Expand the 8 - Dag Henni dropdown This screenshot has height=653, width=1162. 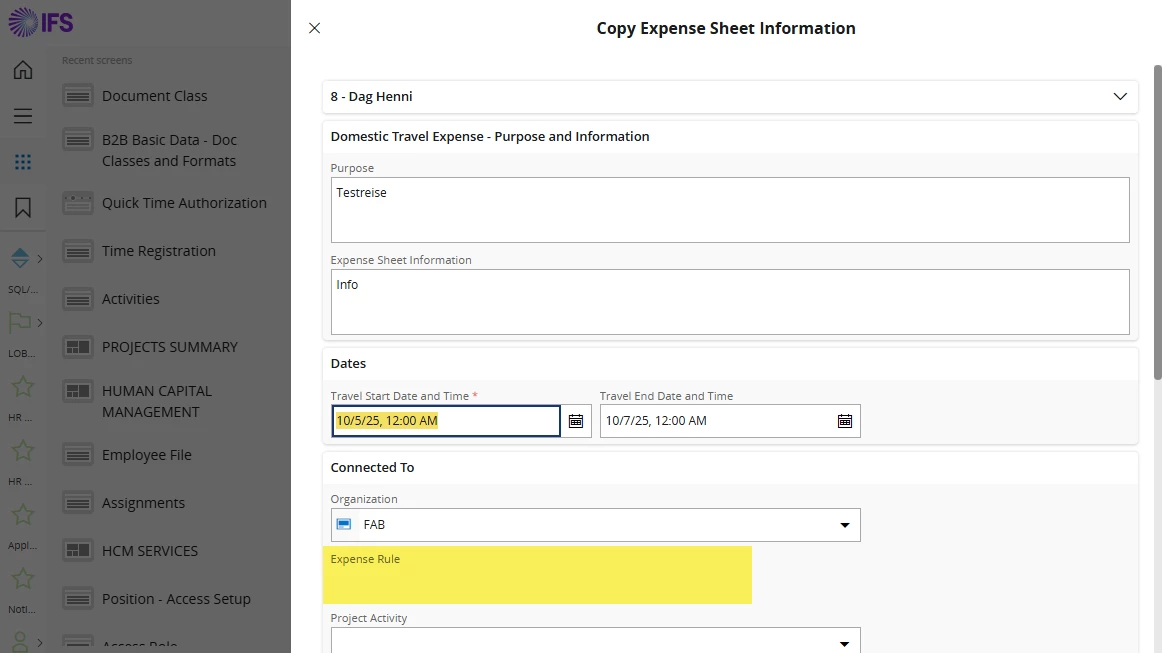pos(1120,97)
